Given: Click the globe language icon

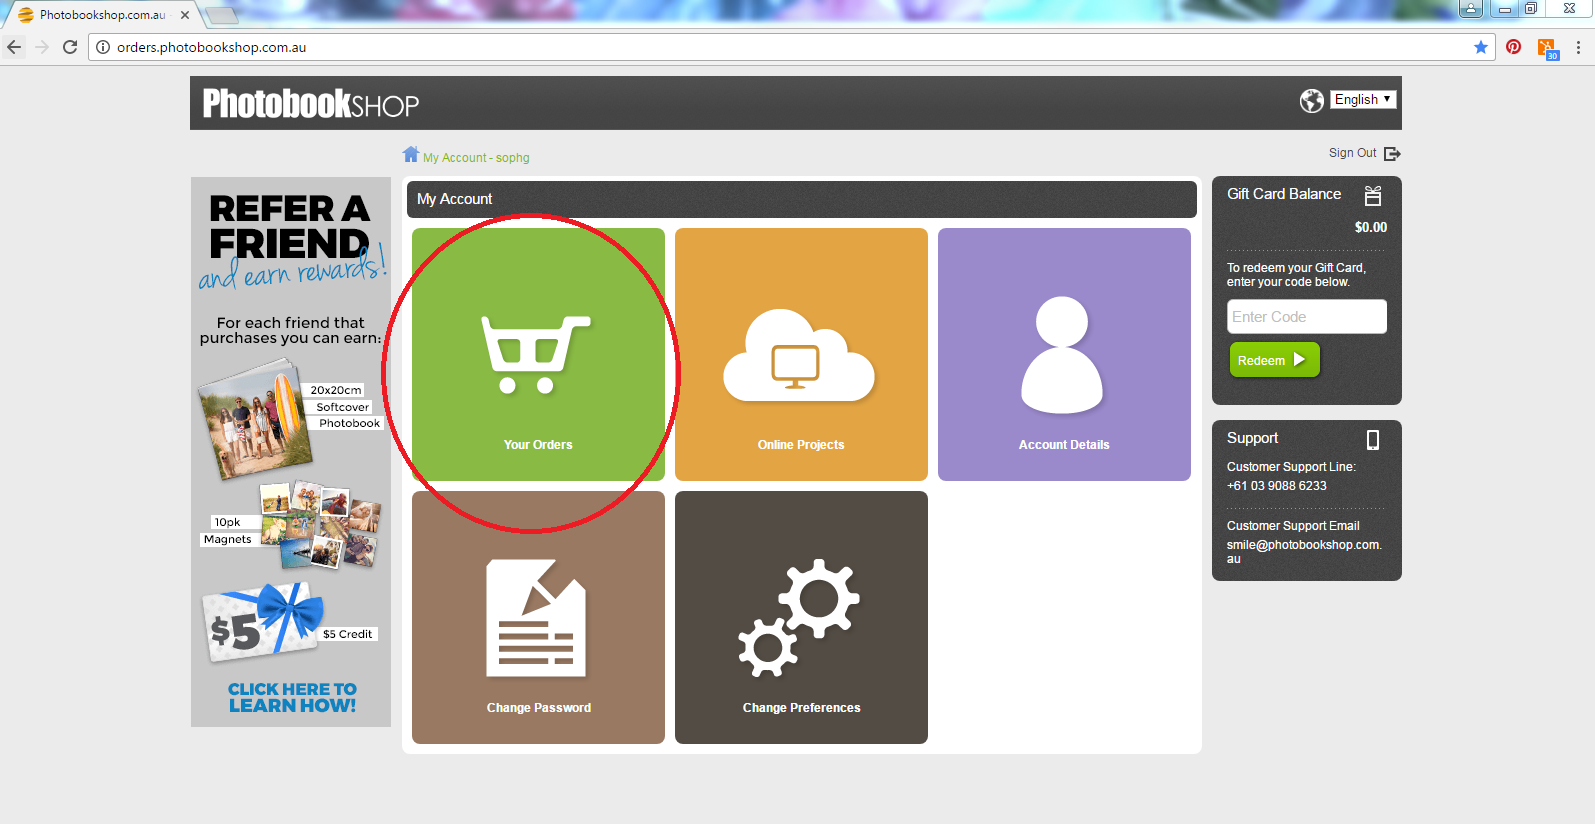Looking at the screenshot, I should click(x=1312, y=101).
